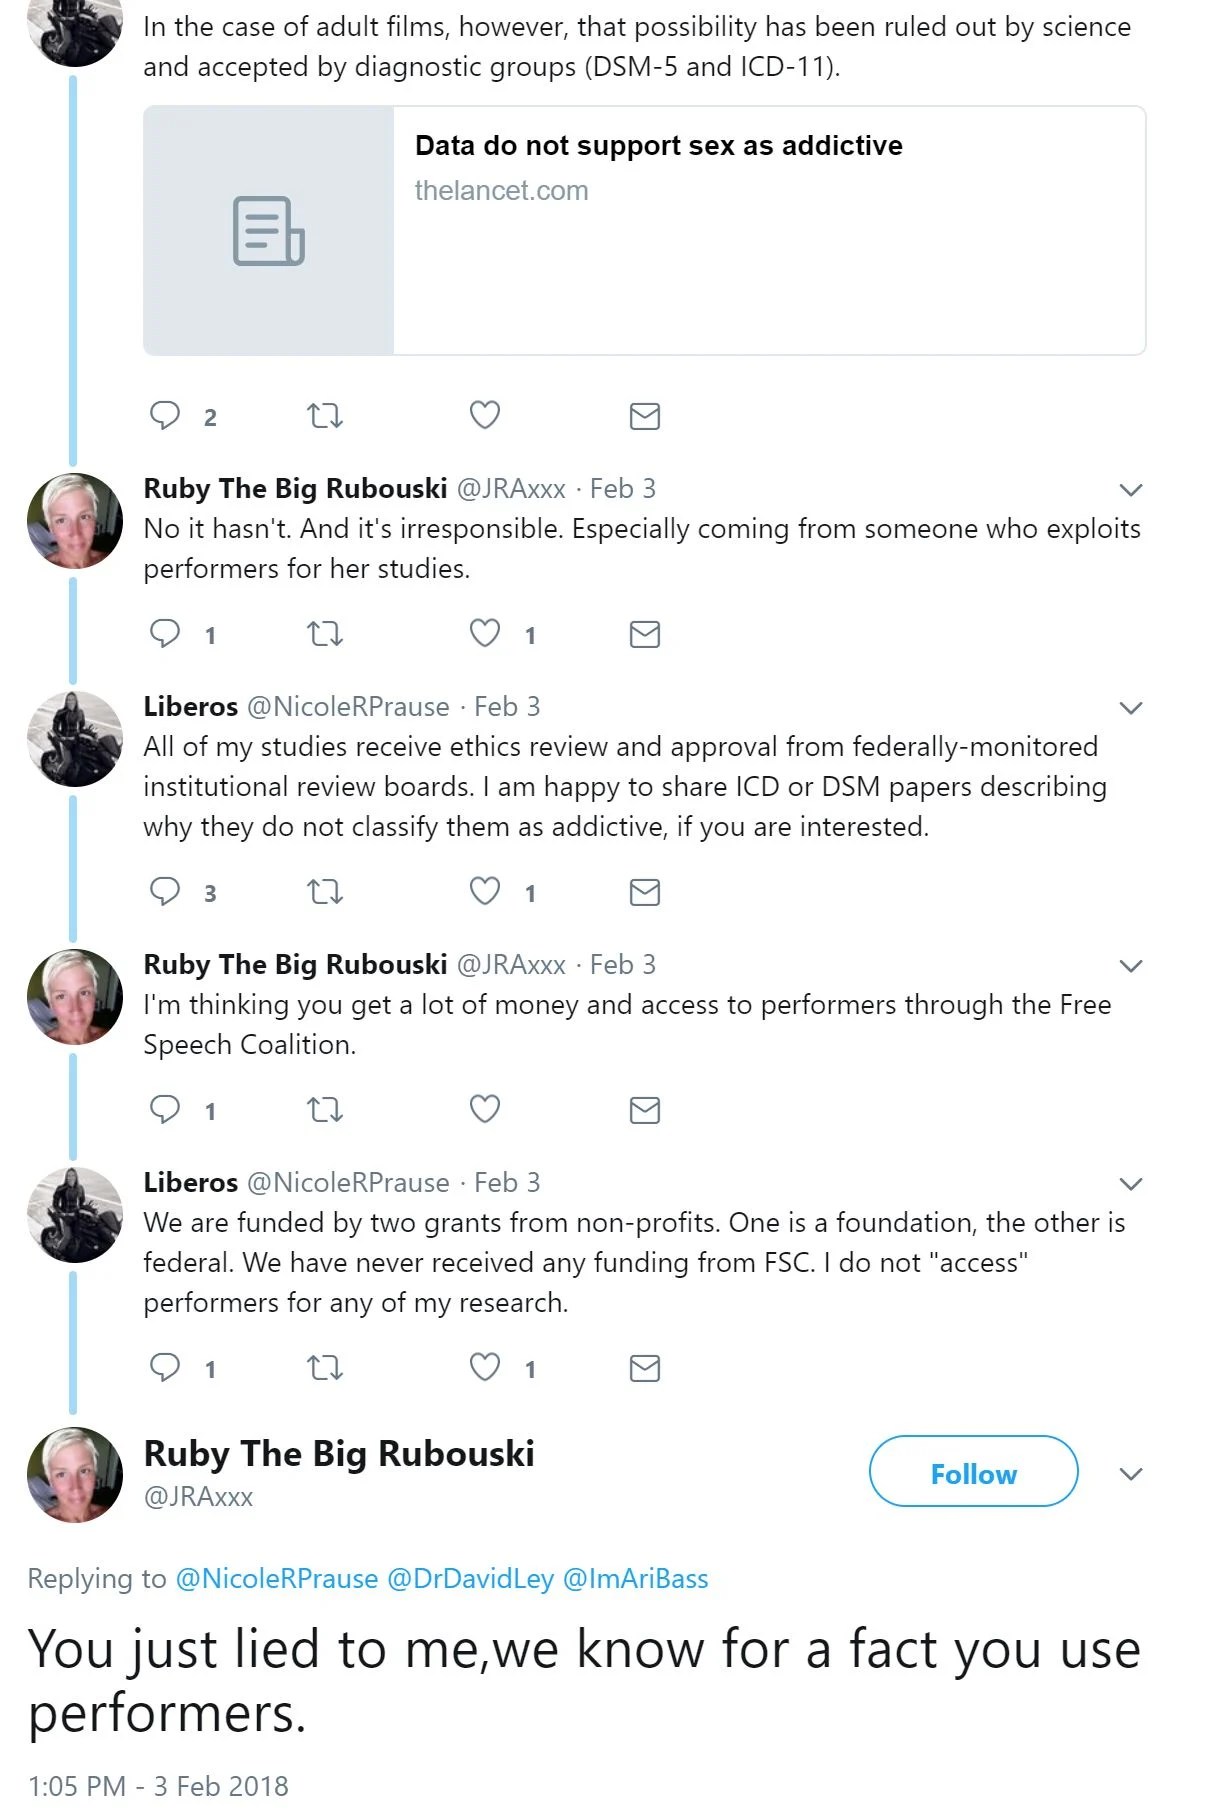Open Ruby's large profile avatar
Viewport: 1215px width, 1819px height.
[x=75, y=1474]
